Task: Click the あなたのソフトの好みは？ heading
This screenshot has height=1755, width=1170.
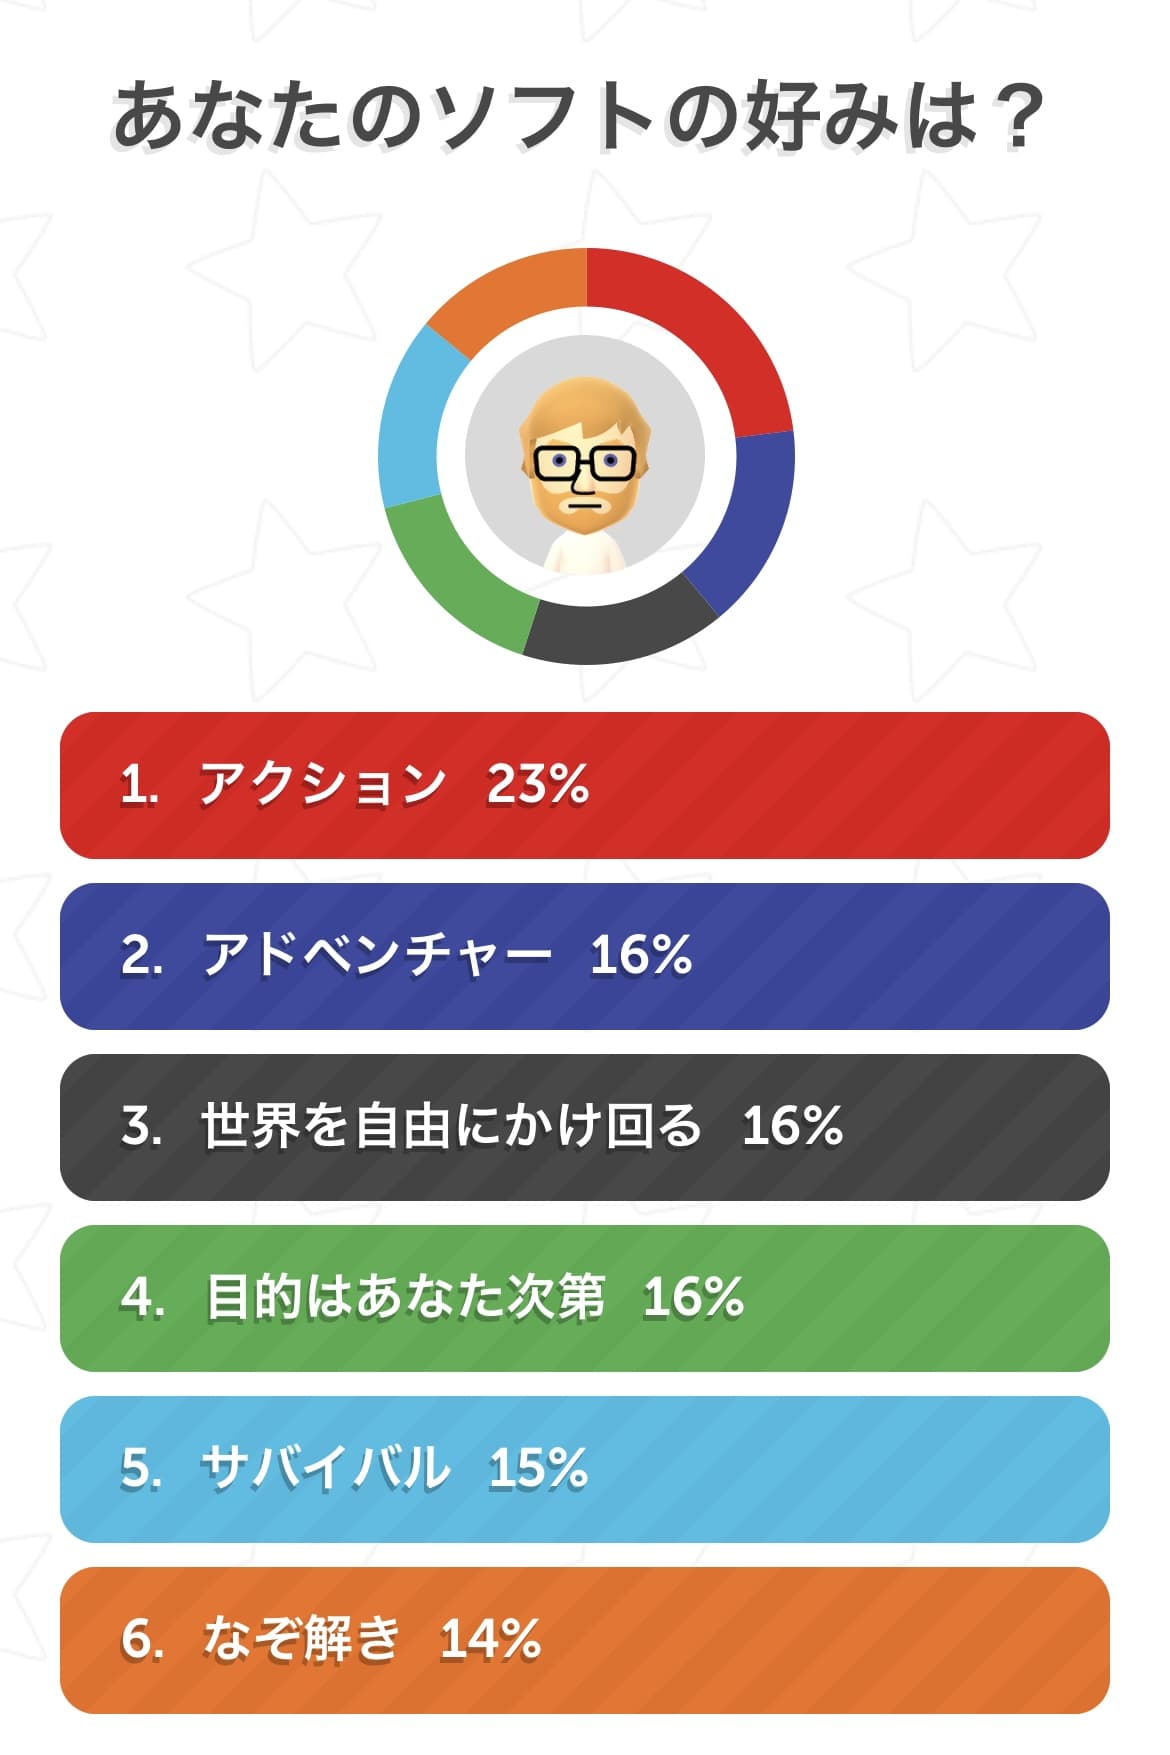Action: 578,118
